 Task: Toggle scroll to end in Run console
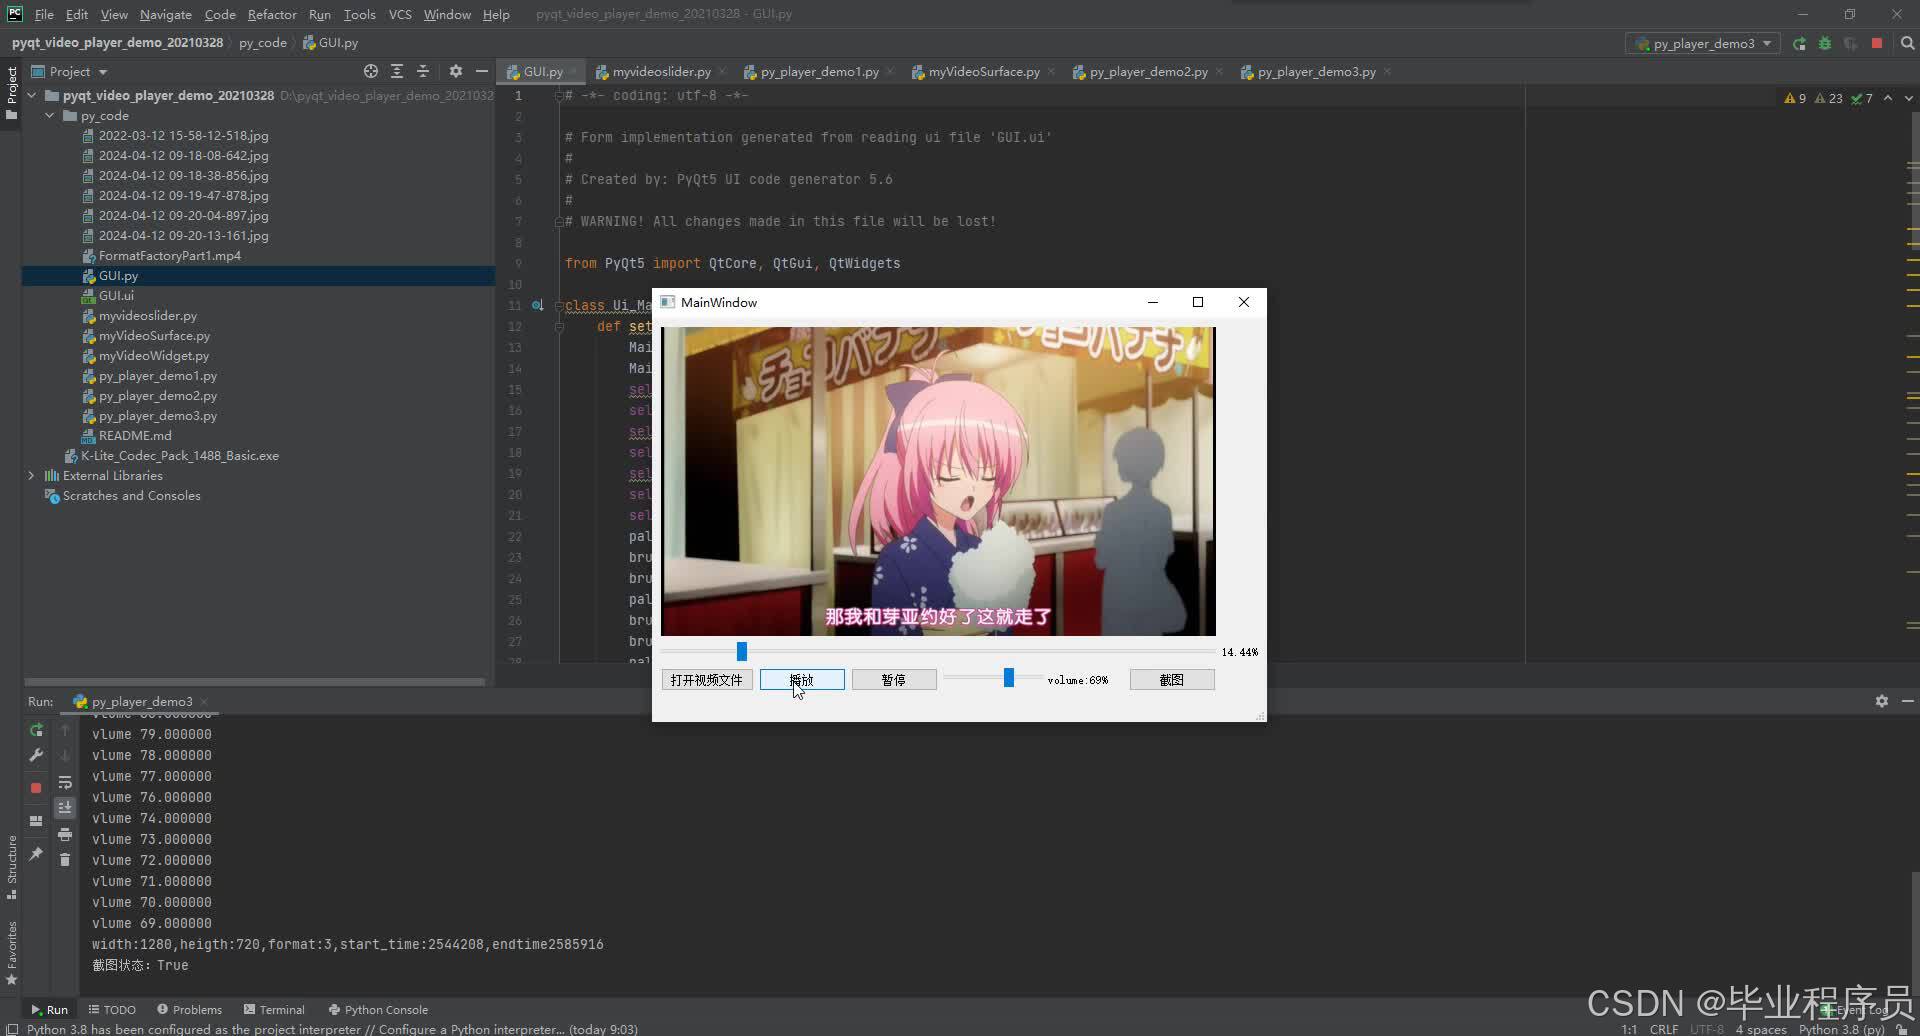65,807
